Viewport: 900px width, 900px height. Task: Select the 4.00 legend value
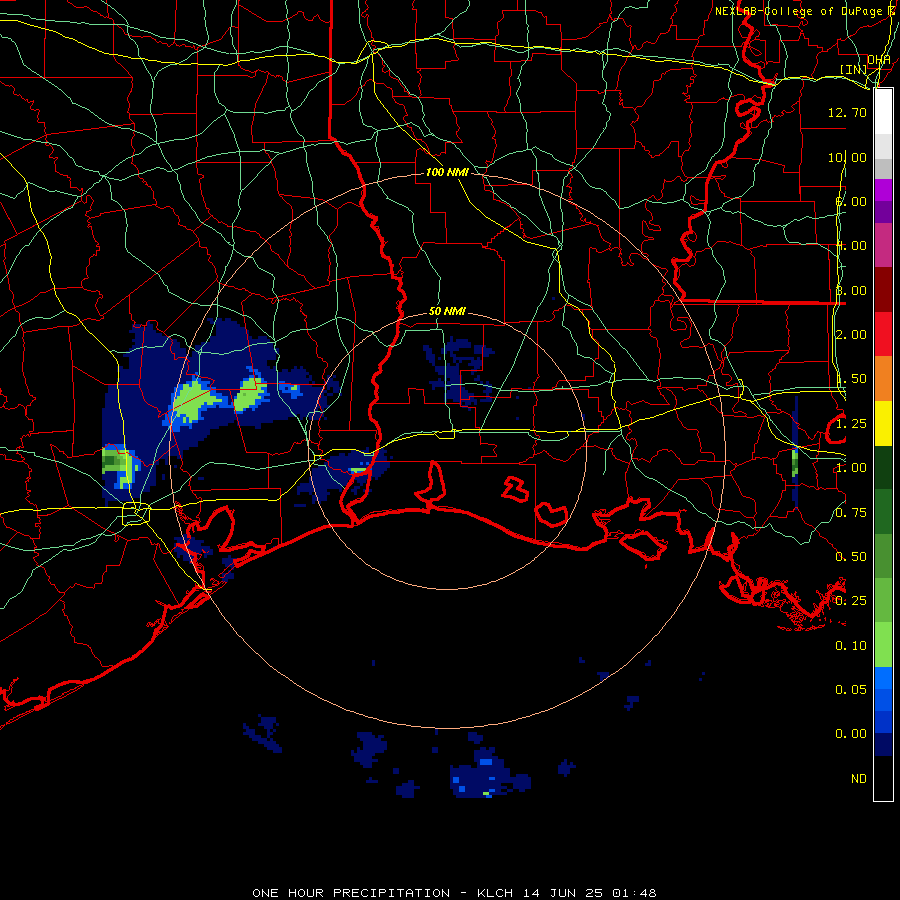(x=851, y=246)
